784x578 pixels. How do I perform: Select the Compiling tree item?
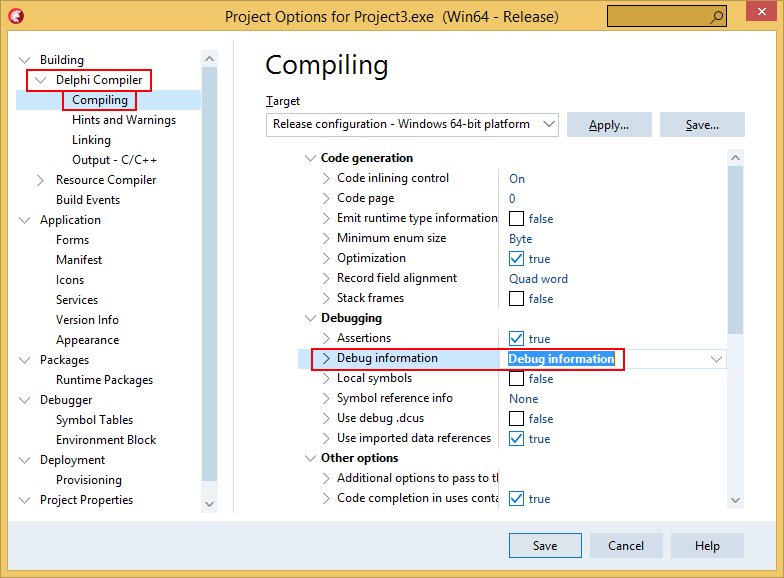100,100
